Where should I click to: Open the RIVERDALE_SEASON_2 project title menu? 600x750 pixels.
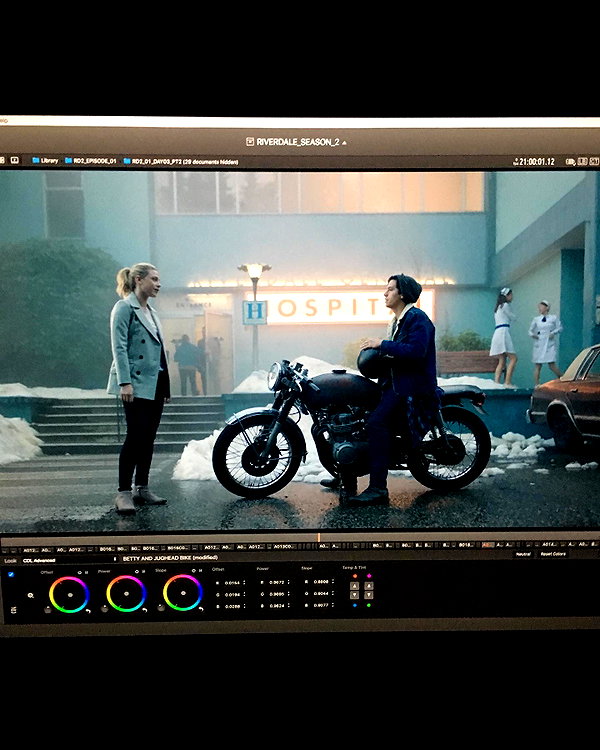click(x=297, y=142)
